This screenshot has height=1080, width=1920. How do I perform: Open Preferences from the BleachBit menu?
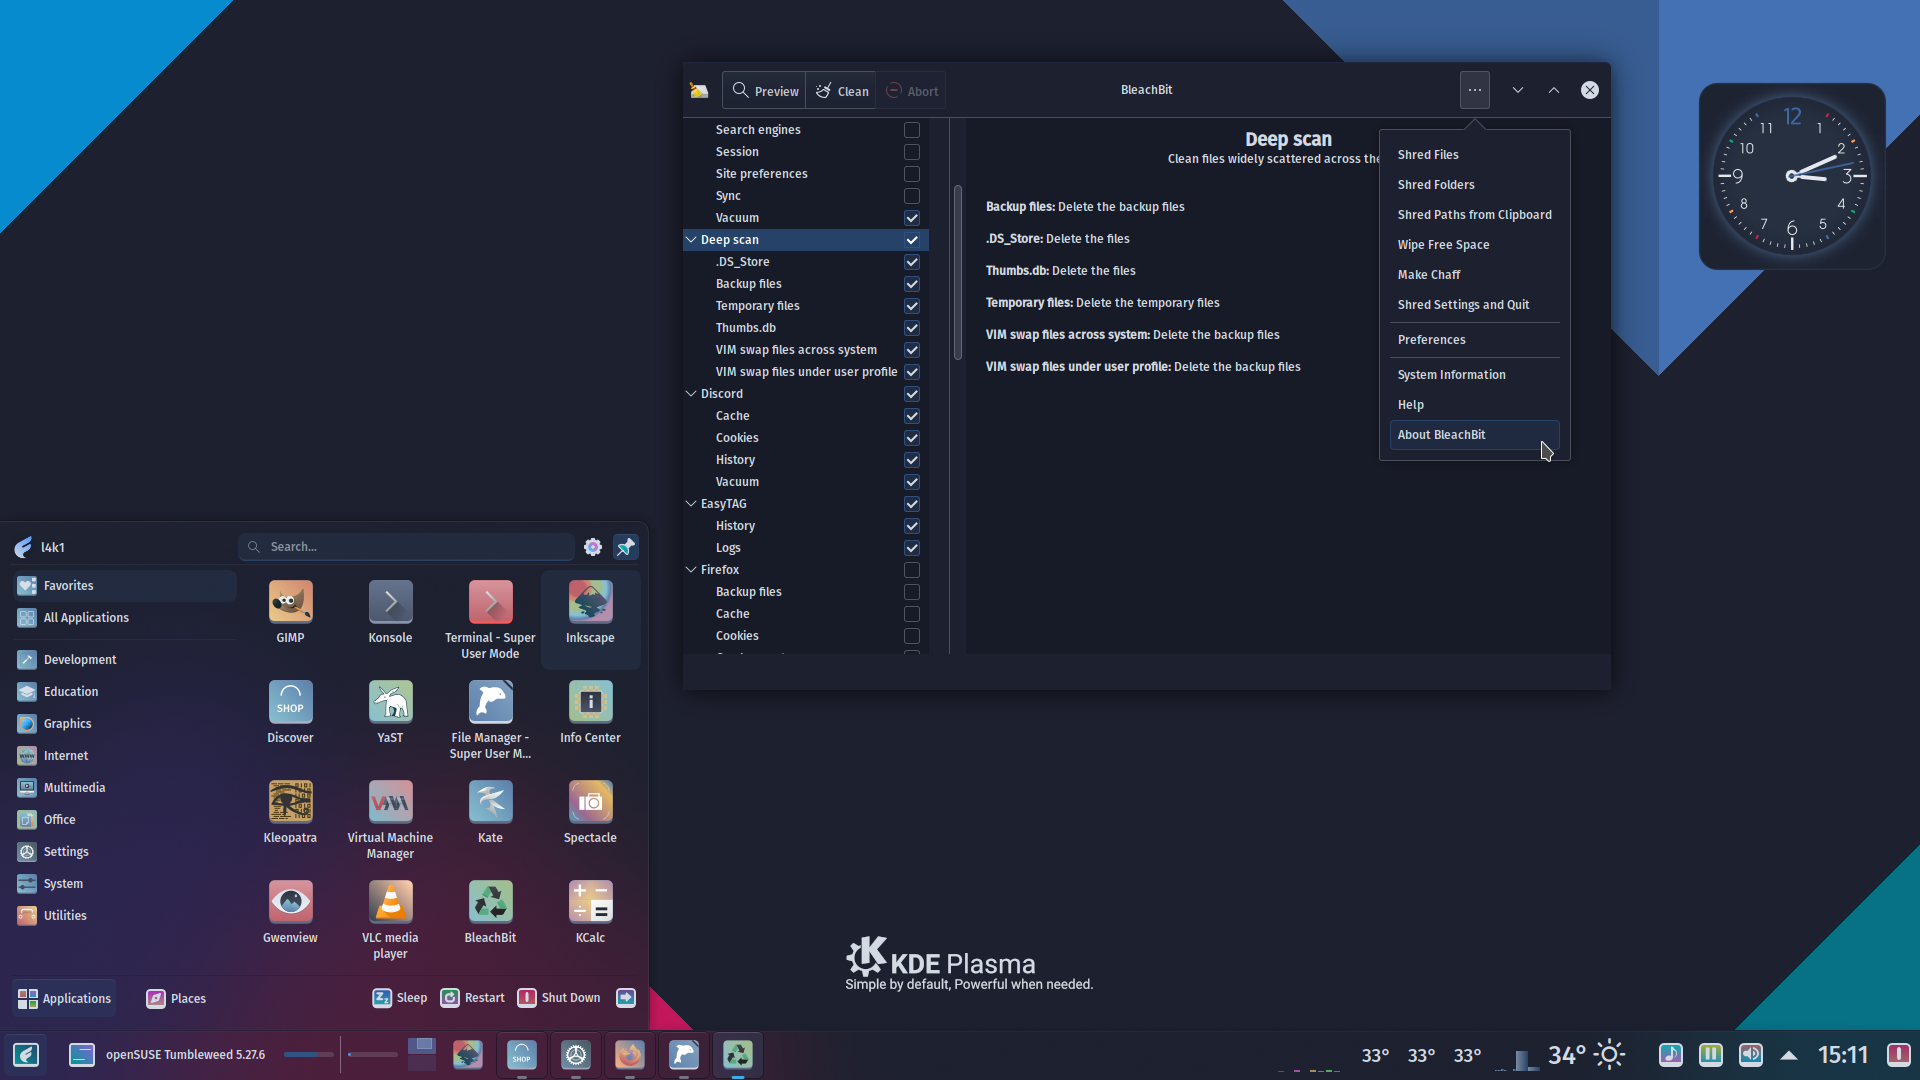(1474, 340)
